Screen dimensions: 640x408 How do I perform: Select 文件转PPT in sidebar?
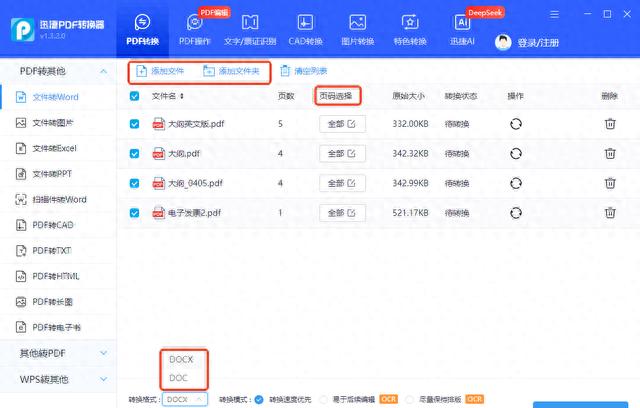(58, 174)
